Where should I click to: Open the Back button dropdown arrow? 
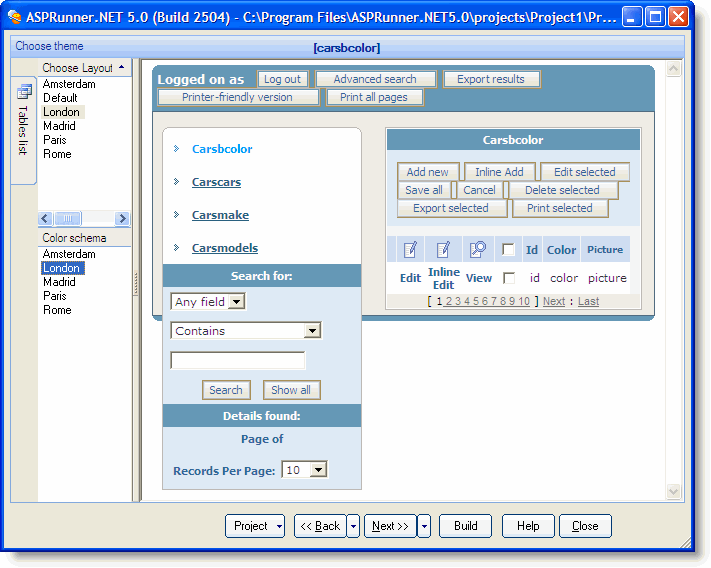(353, 526)
